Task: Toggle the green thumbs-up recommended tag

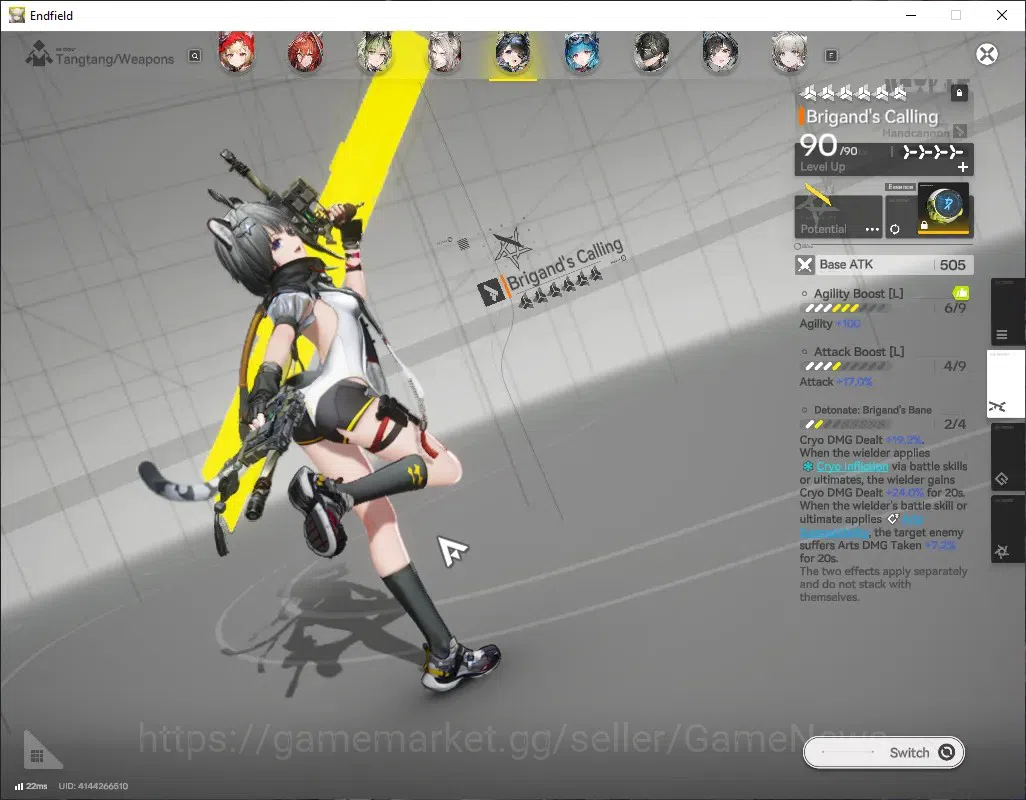Action: (960, 292)
